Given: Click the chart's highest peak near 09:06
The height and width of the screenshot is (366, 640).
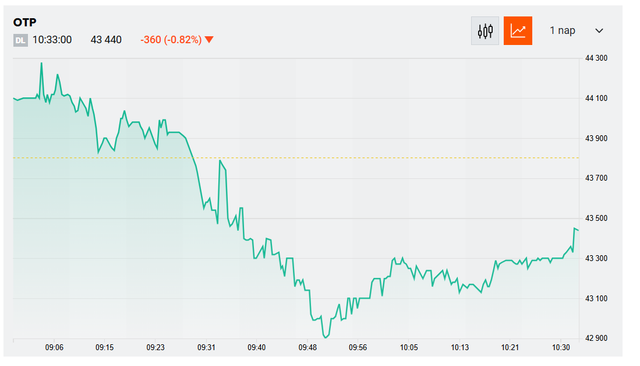Looking at the screenshot, I should (x=41, y=63).
